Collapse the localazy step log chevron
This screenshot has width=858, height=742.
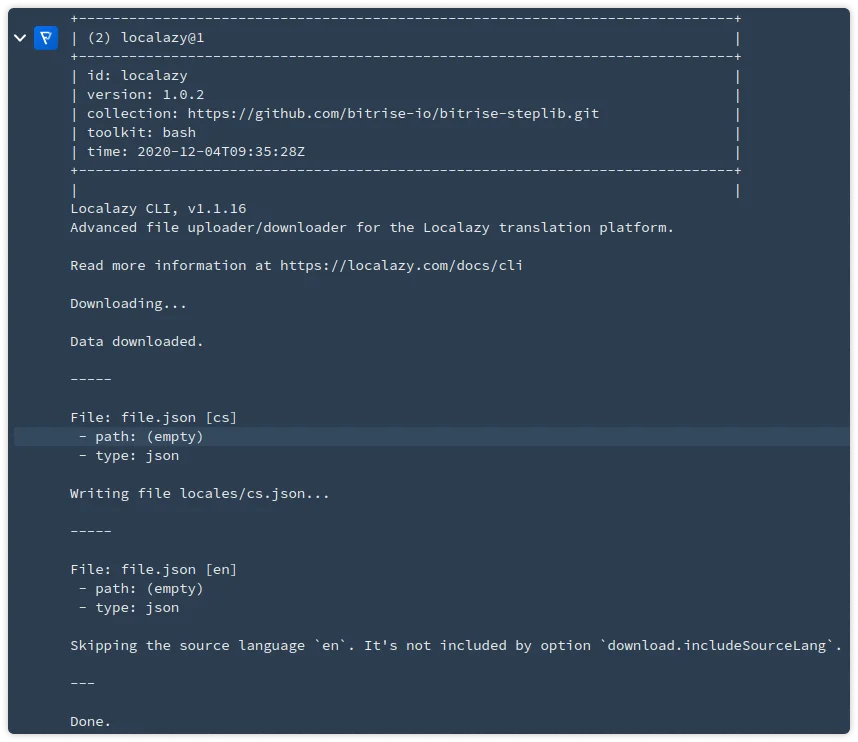pyautogui.click(x=19, y=38)
